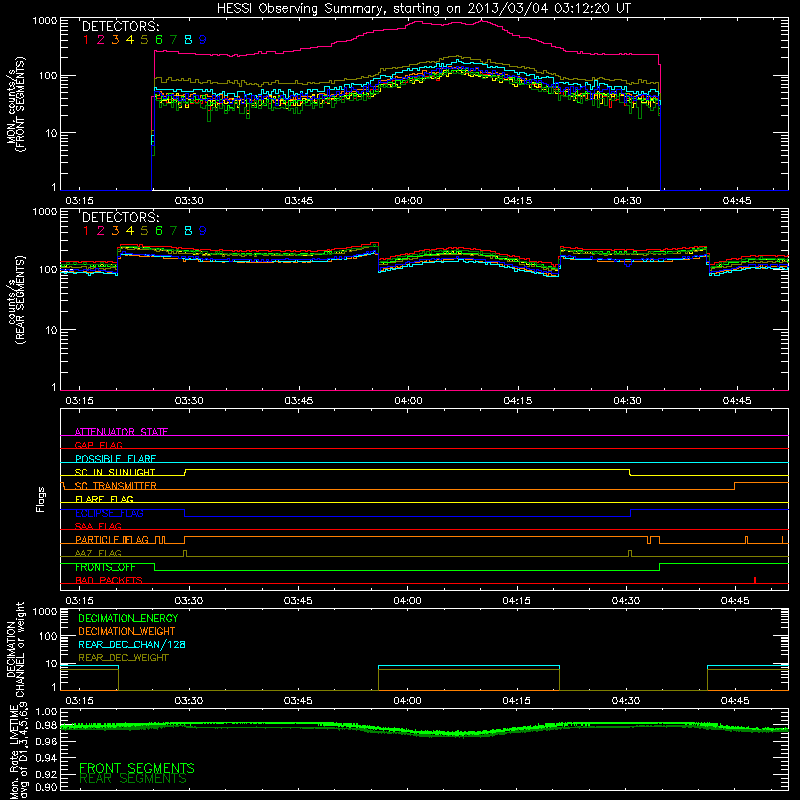Viewport: 800px width, 800px height.
Task: Click the 0.98 livetime axis tick
Action: (x=47, y=726)
